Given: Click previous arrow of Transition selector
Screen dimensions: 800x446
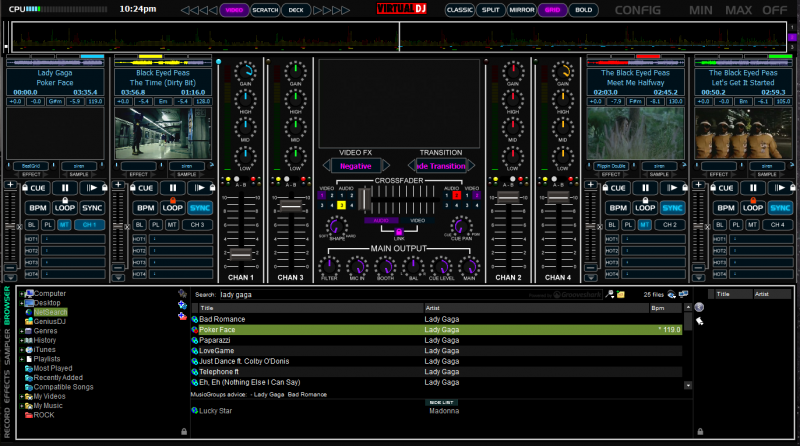Looking at the screenshot, I should tap(411, 166).
